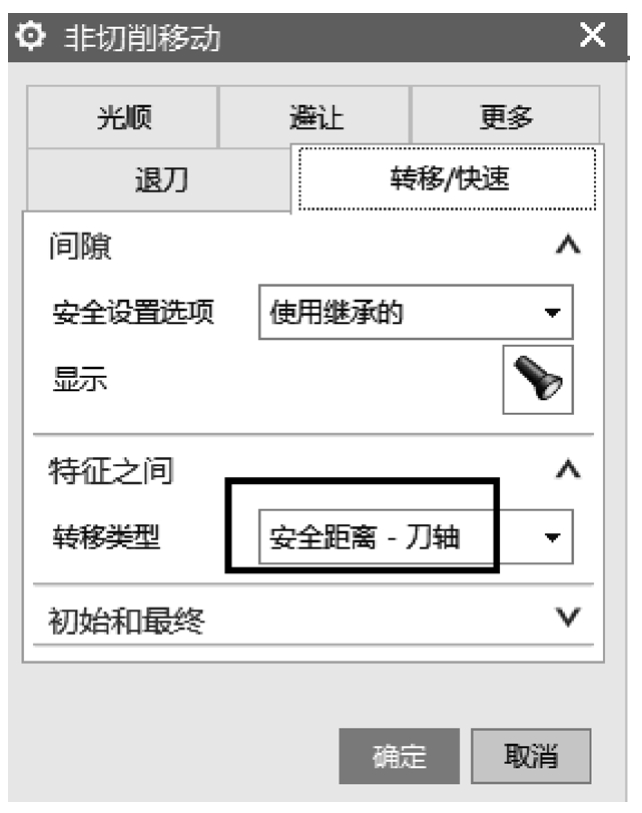Image resolution: width=642 pixels, height=813 pixels.
Task: Select the 转移/快速 tab
Action: [x=448, y=179]
